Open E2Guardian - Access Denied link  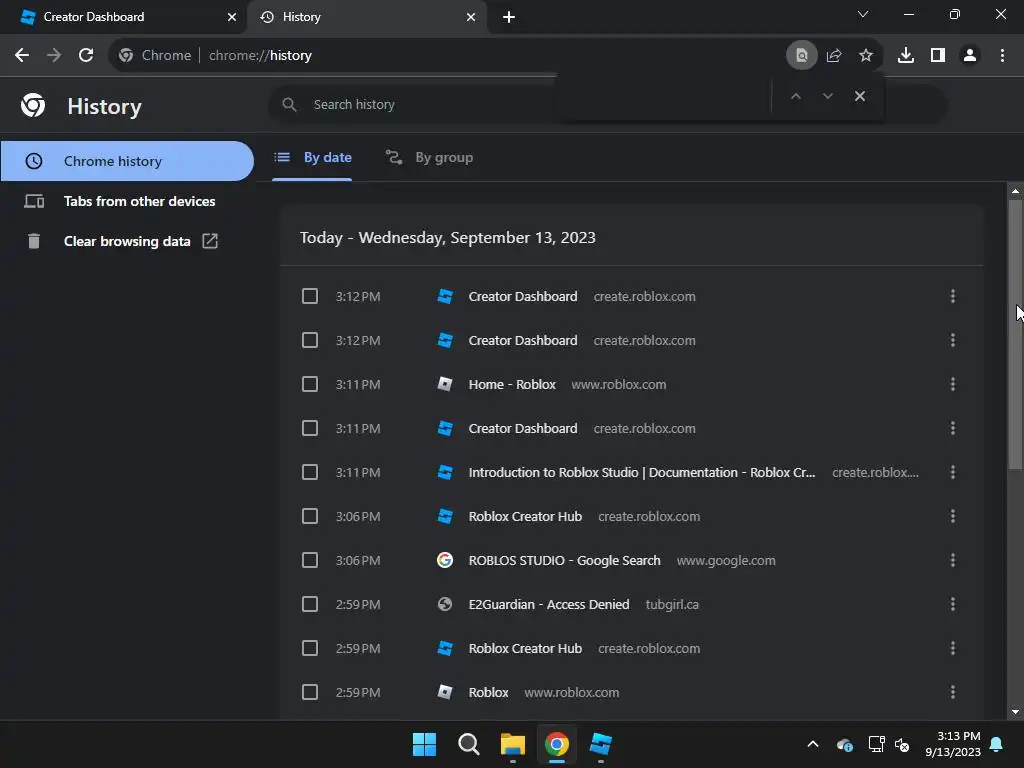coord(549,605)
